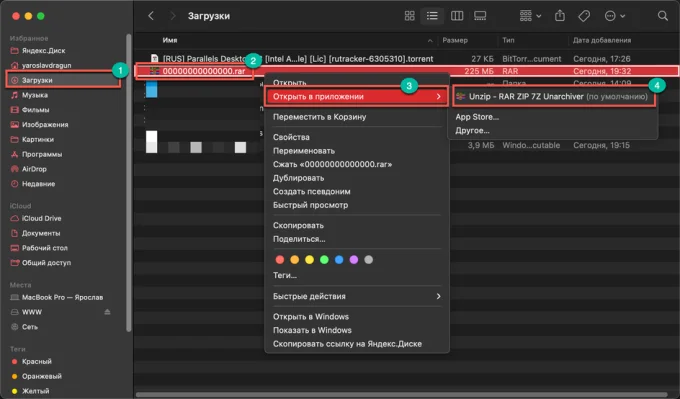Screen dimensions: 680x399
Task: Switch to list view
Action: pos(432,16)
